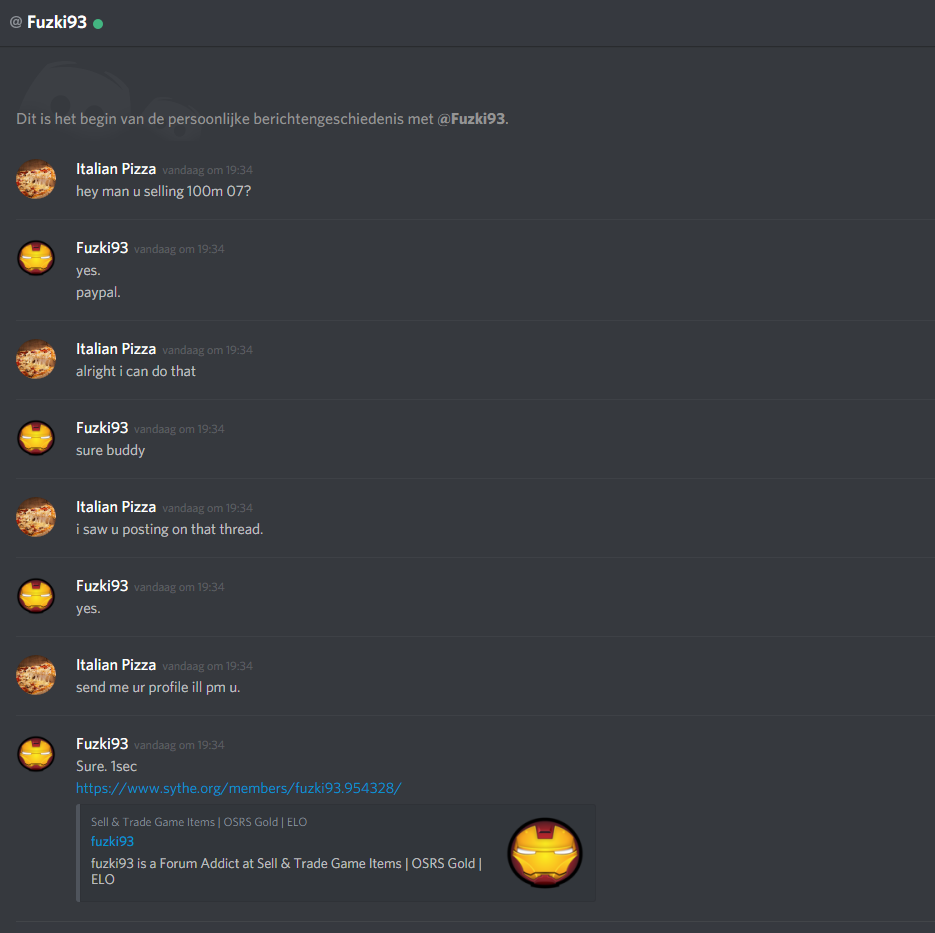Click the fuzki93 embed title link
This screenshot has width=935, height=933.
(x=112, y=841)
